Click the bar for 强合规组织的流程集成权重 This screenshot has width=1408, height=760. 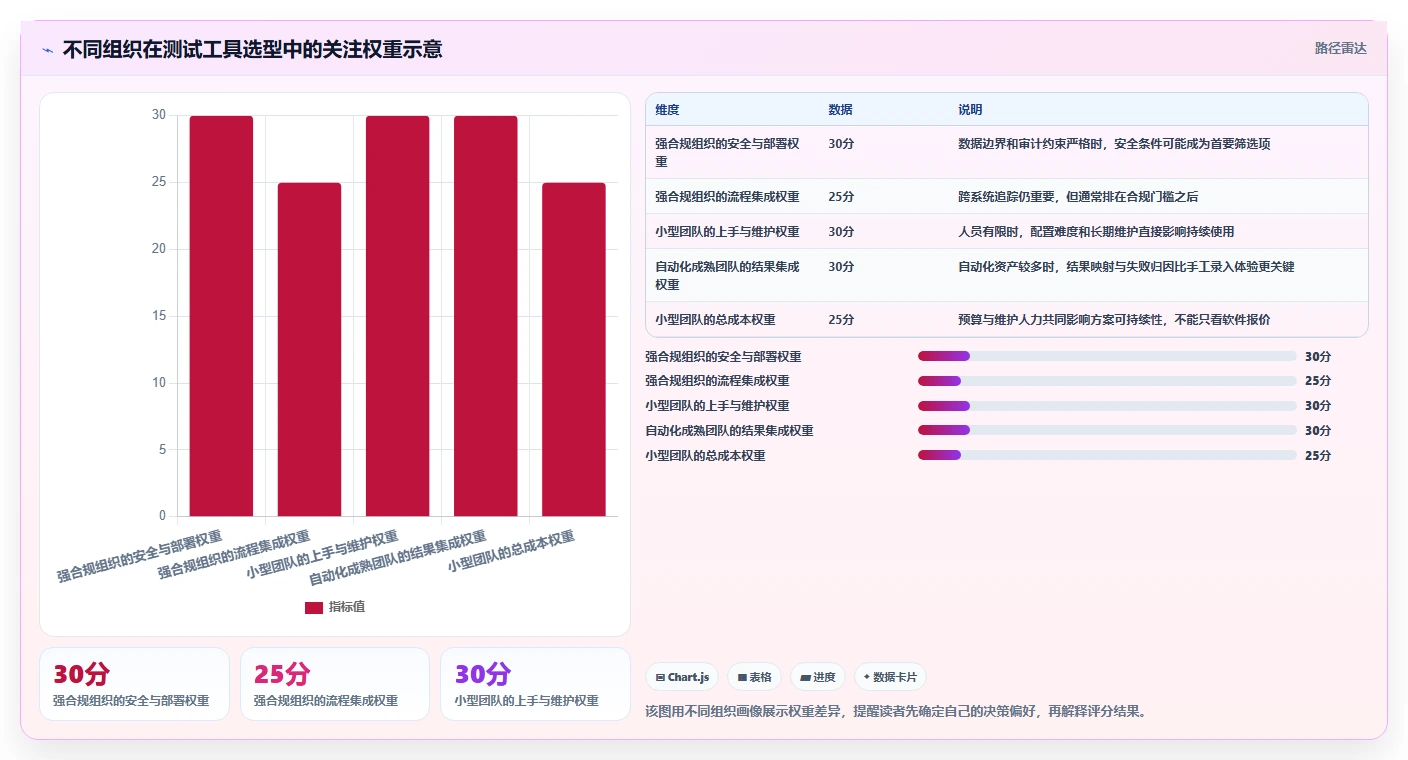point(309,349)
